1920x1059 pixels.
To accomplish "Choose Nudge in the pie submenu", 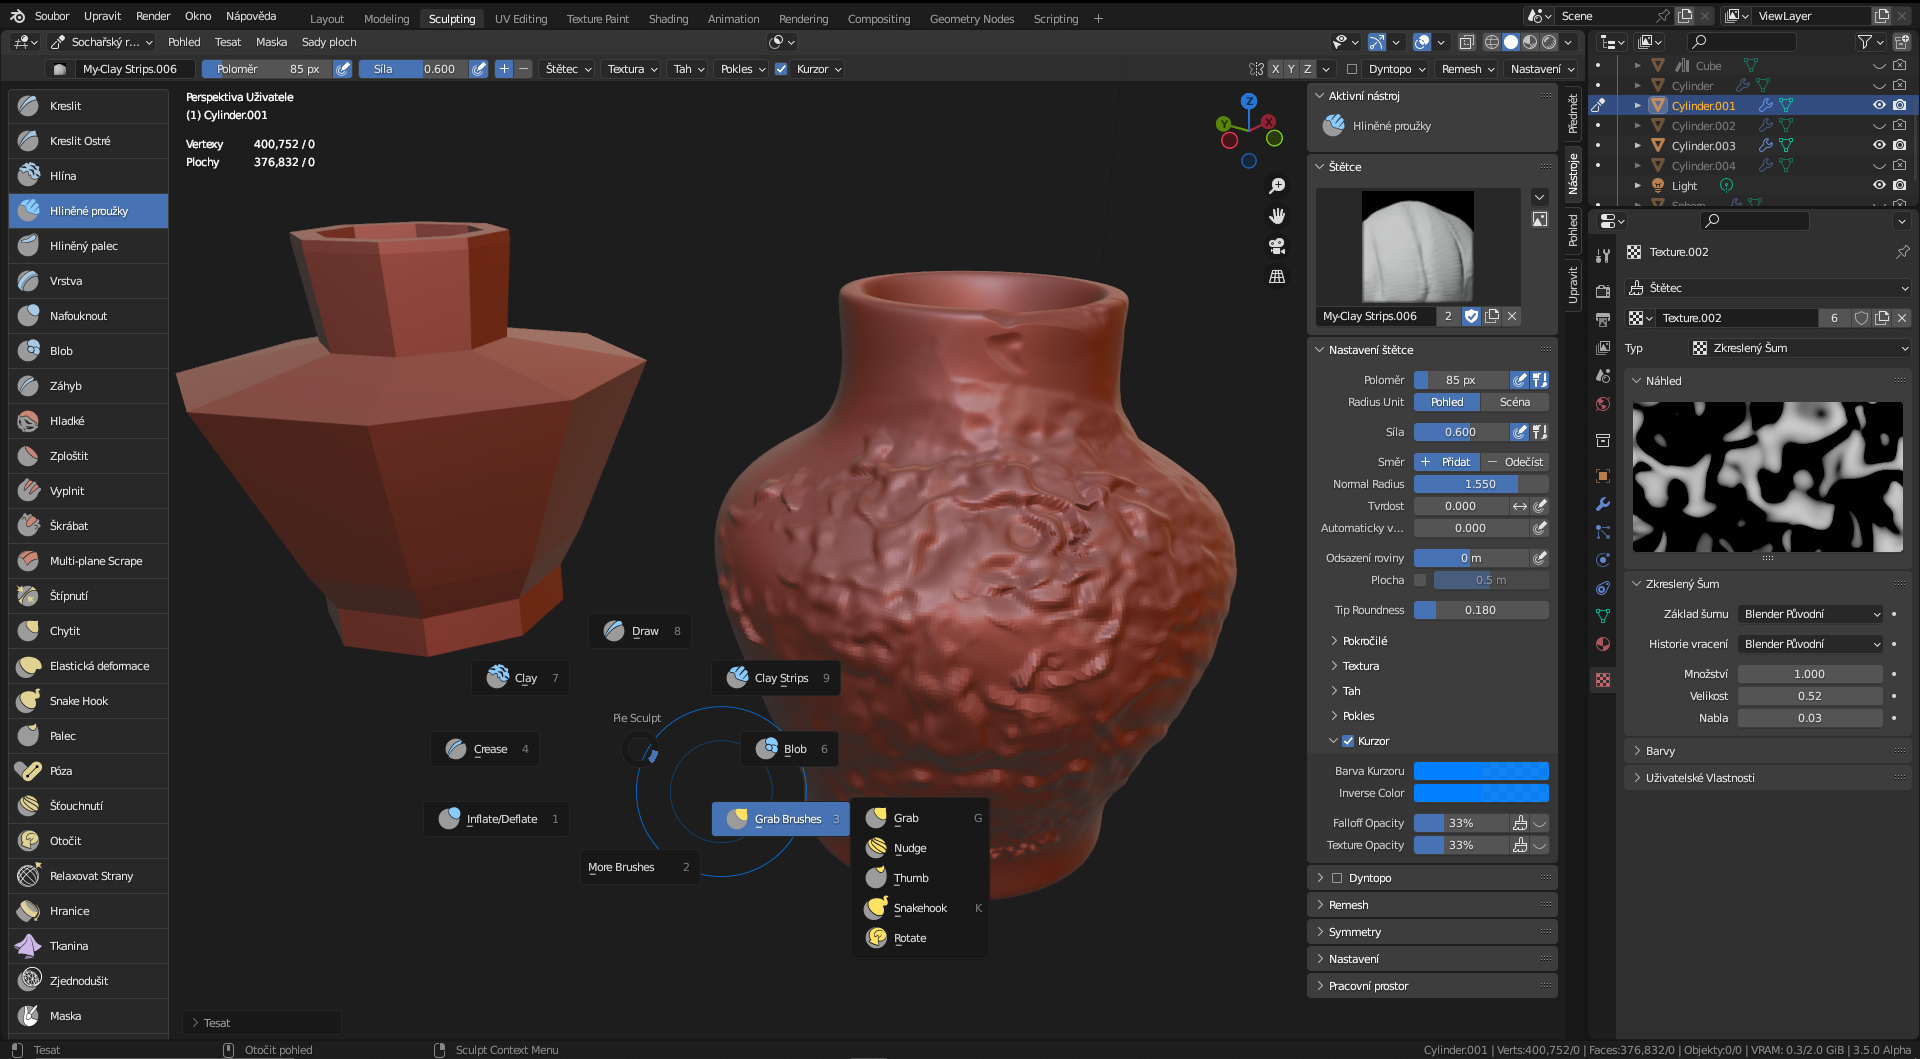I will 920,848.
